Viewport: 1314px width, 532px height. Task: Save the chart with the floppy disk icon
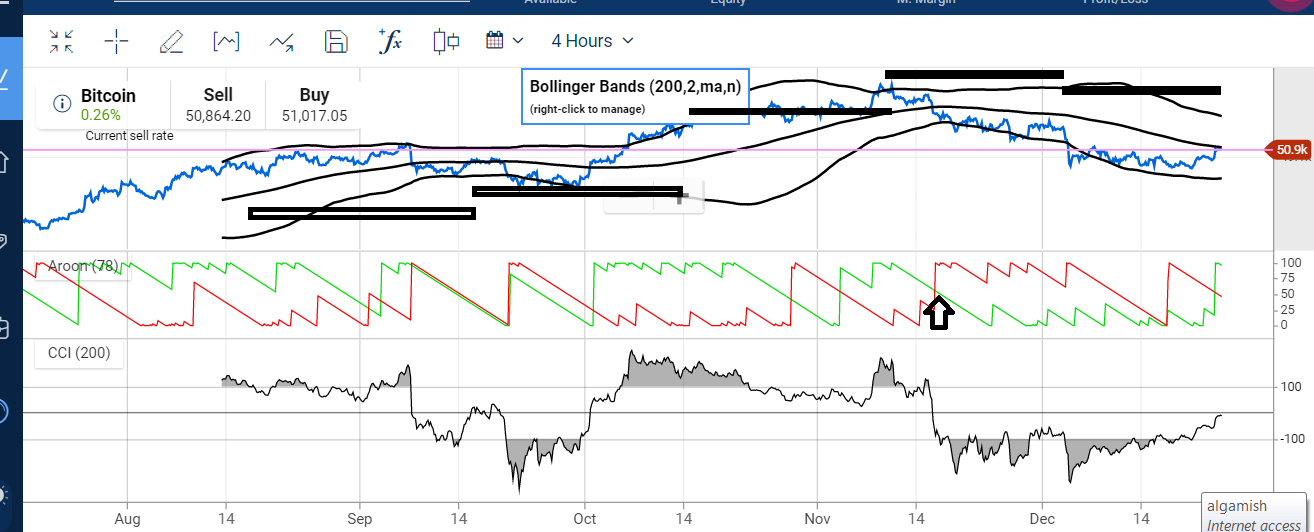point(336,41)
